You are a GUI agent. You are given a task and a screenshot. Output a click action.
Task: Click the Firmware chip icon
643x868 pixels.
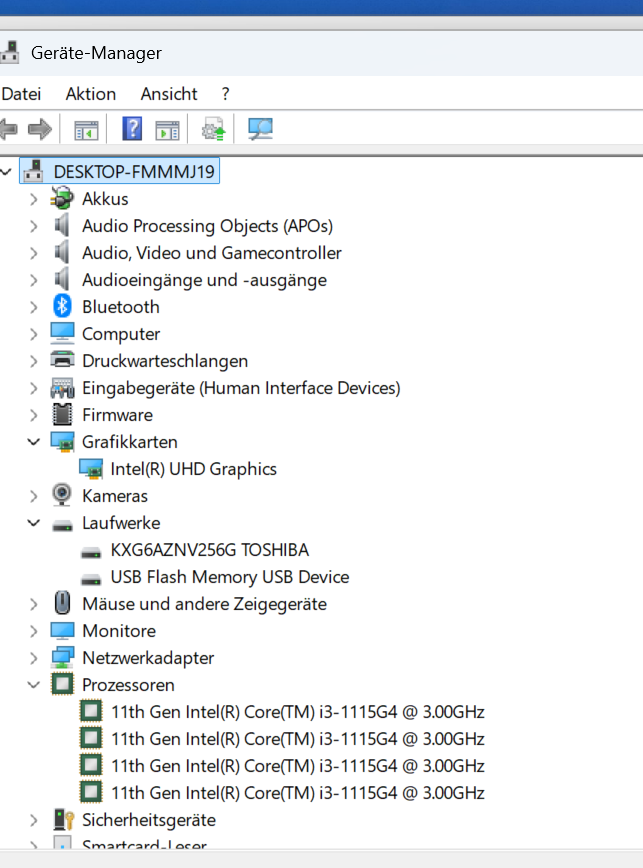click(x=62, y=415)
